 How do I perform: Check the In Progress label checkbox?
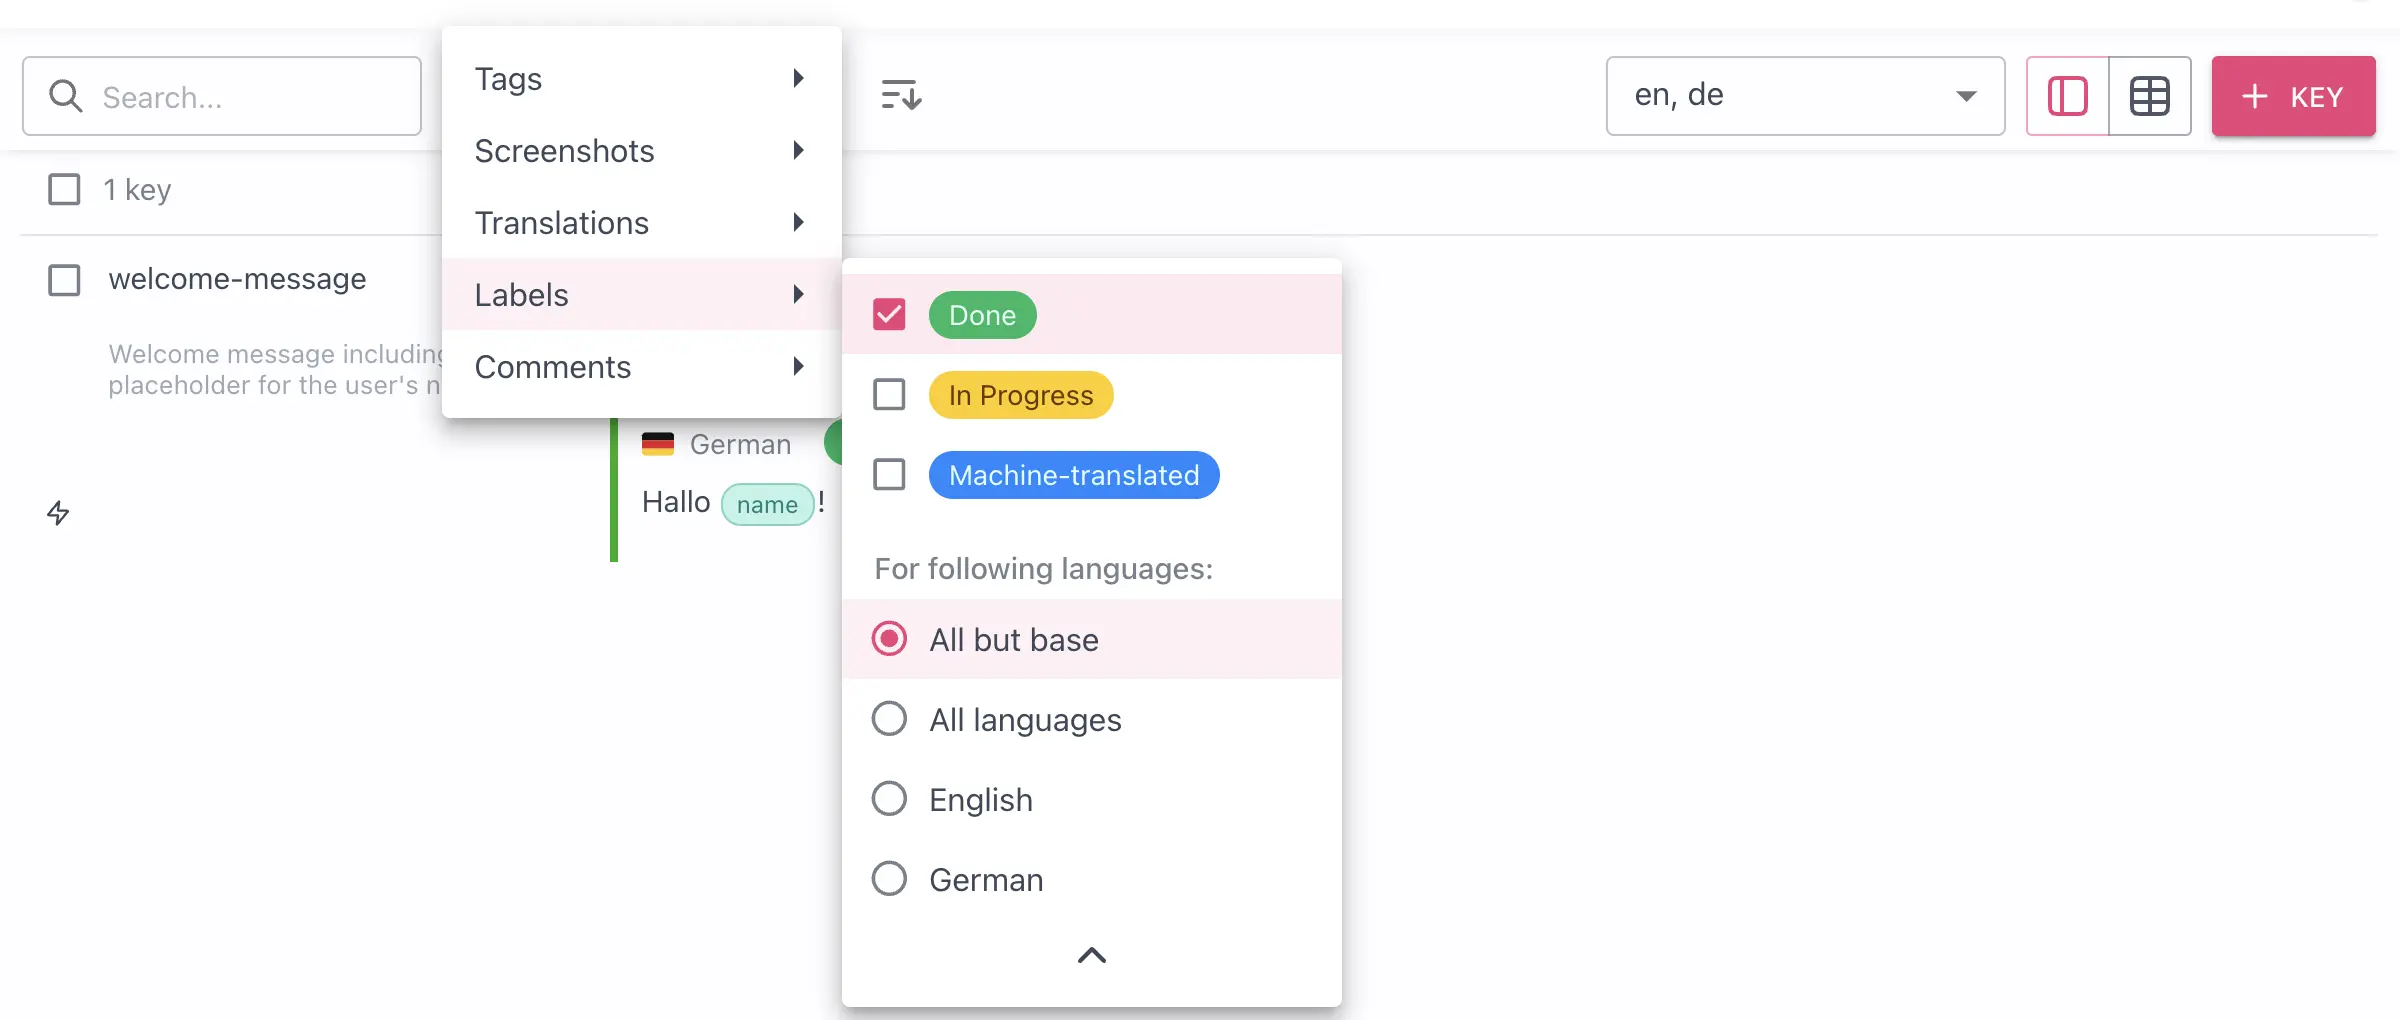(889, 395)
